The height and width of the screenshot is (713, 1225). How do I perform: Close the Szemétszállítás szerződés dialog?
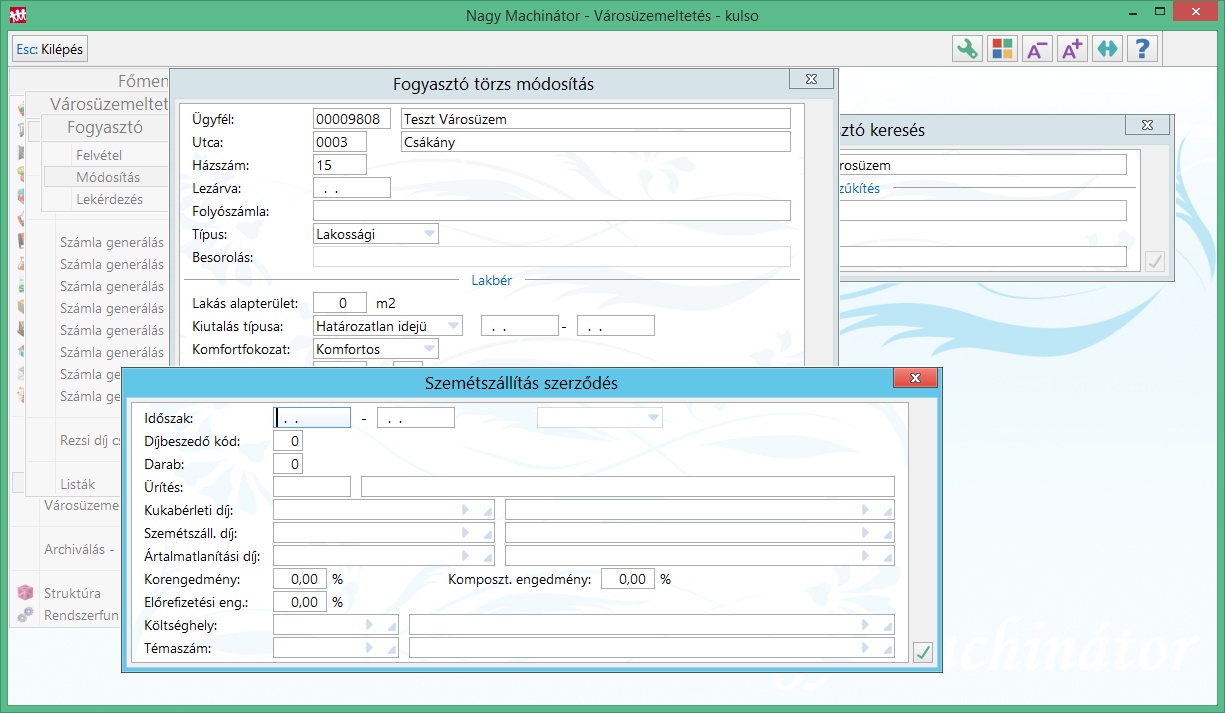click(x=914, y=378)
